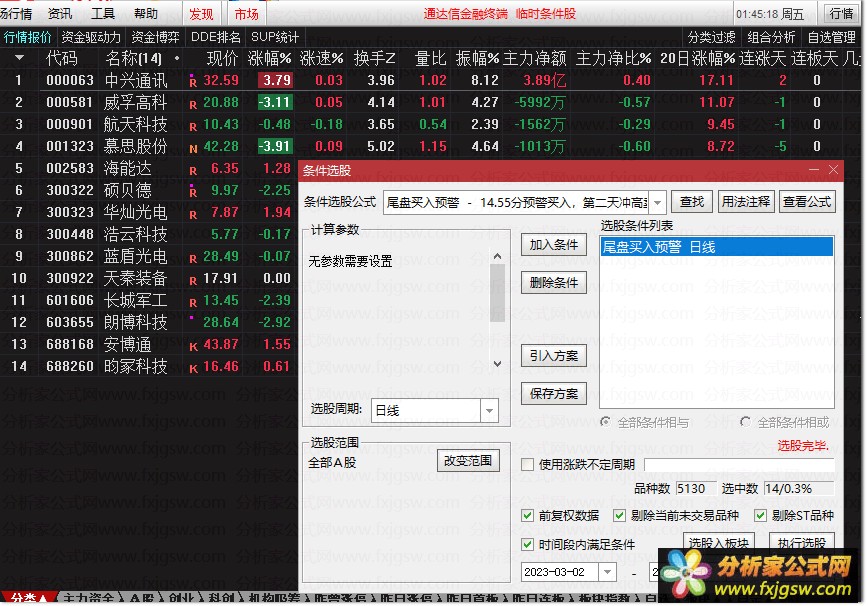The image size is (868, 606).
Task: Select the 威孚高科 stock row
Action: [x=429, y=102]
